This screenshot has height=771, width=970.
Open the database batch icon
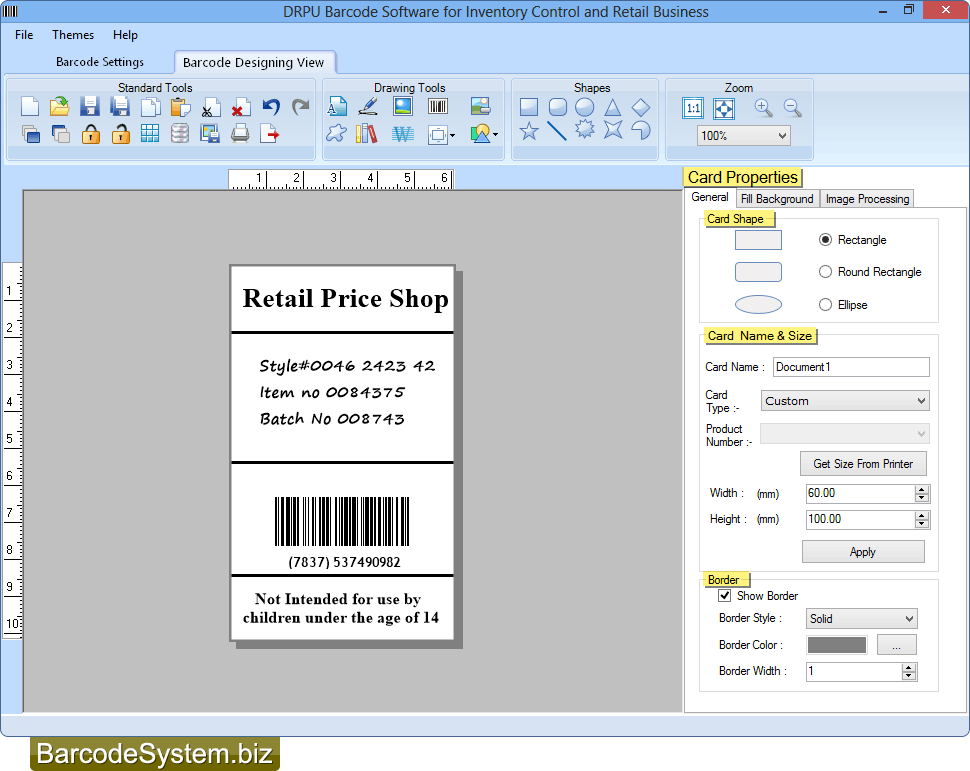tap(180, 134)
